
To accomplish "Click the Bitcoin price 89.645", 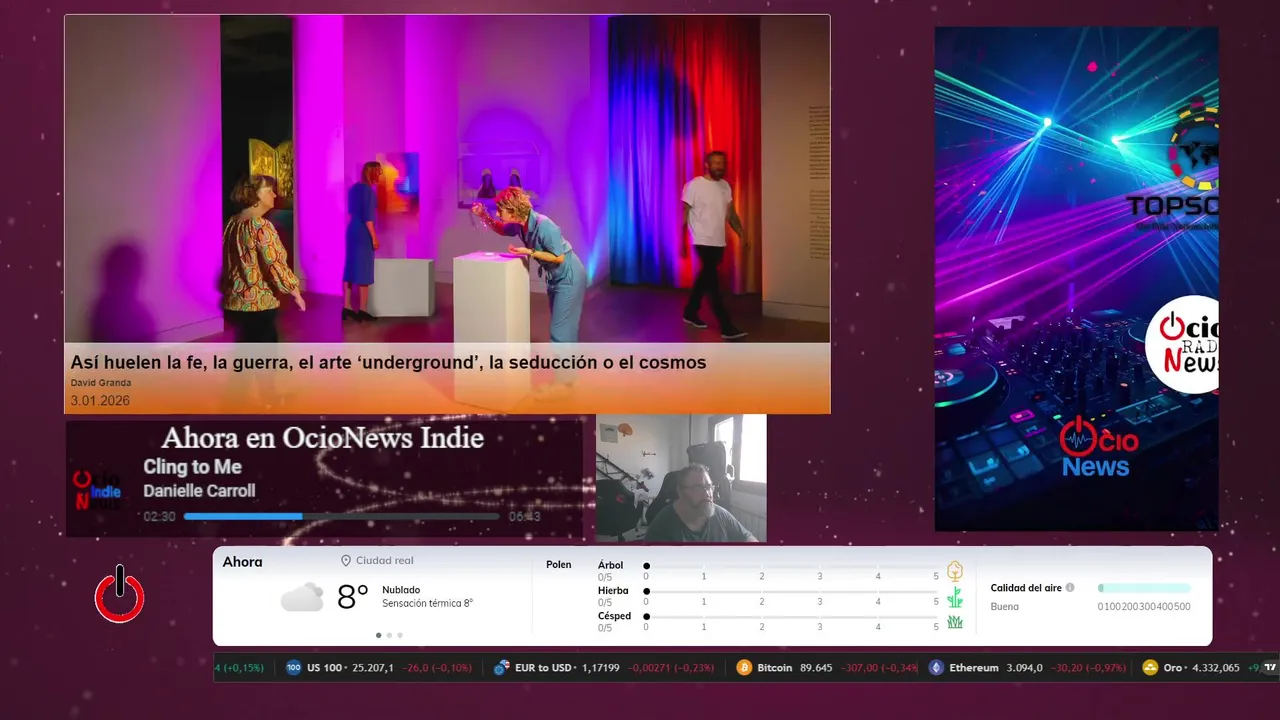I will 817,668.
